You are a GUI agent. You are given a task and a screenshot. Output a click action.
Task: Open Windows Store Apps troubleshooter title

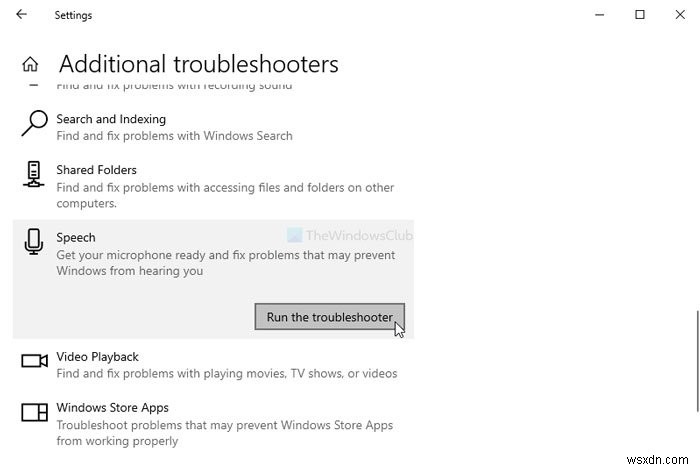[112, 408]
